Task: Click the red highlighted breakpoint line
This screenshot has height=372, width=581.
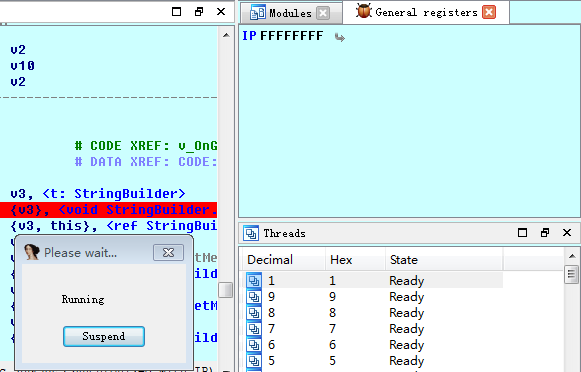Action: click(x=109, y=210)
